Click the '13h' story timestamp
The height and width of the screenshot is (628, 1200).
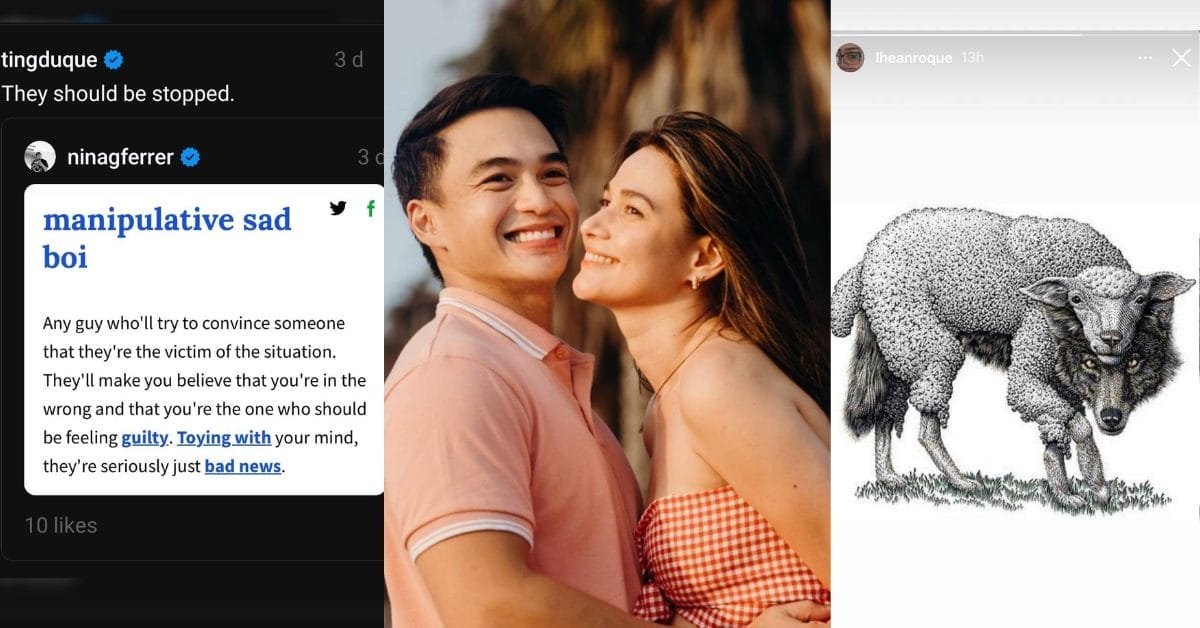coord(971,57)
